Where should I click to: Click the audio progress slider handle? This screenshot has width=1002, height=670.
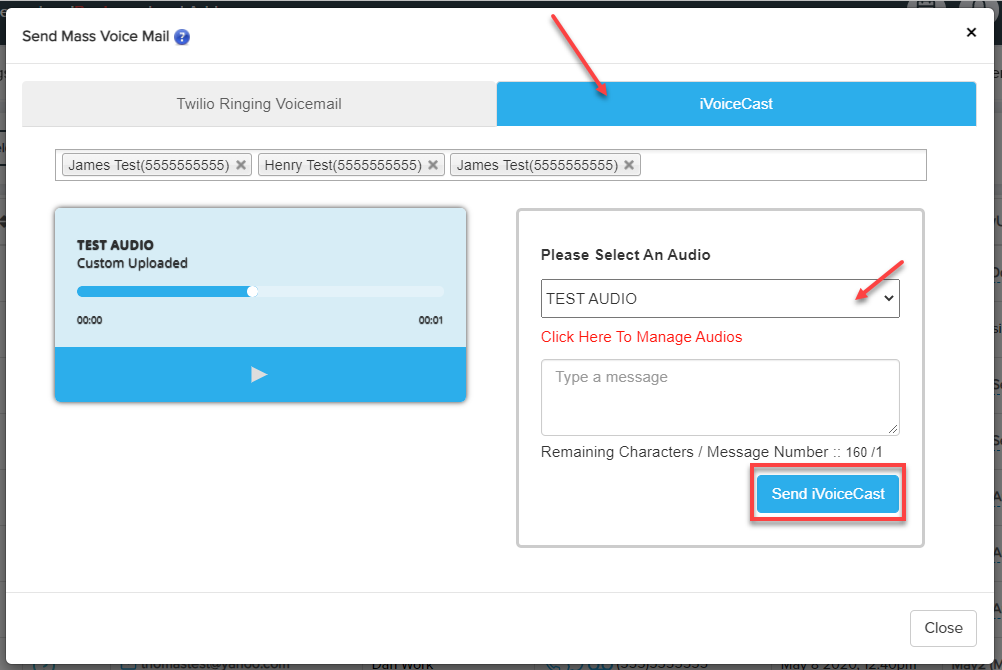(x=253, y=291)
